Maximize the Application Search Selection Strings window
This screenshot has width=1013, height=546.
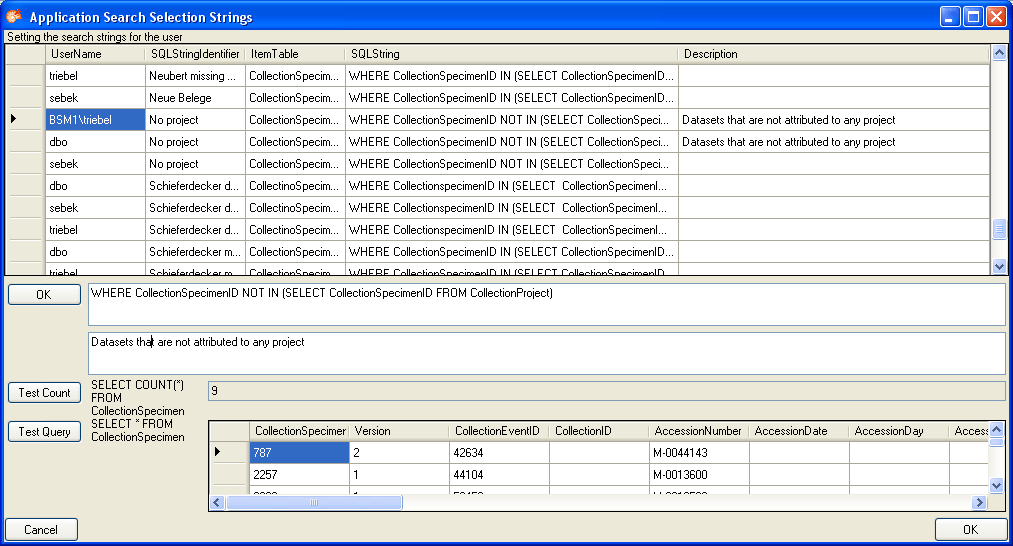pyautogui.click(x=973, y=16)
